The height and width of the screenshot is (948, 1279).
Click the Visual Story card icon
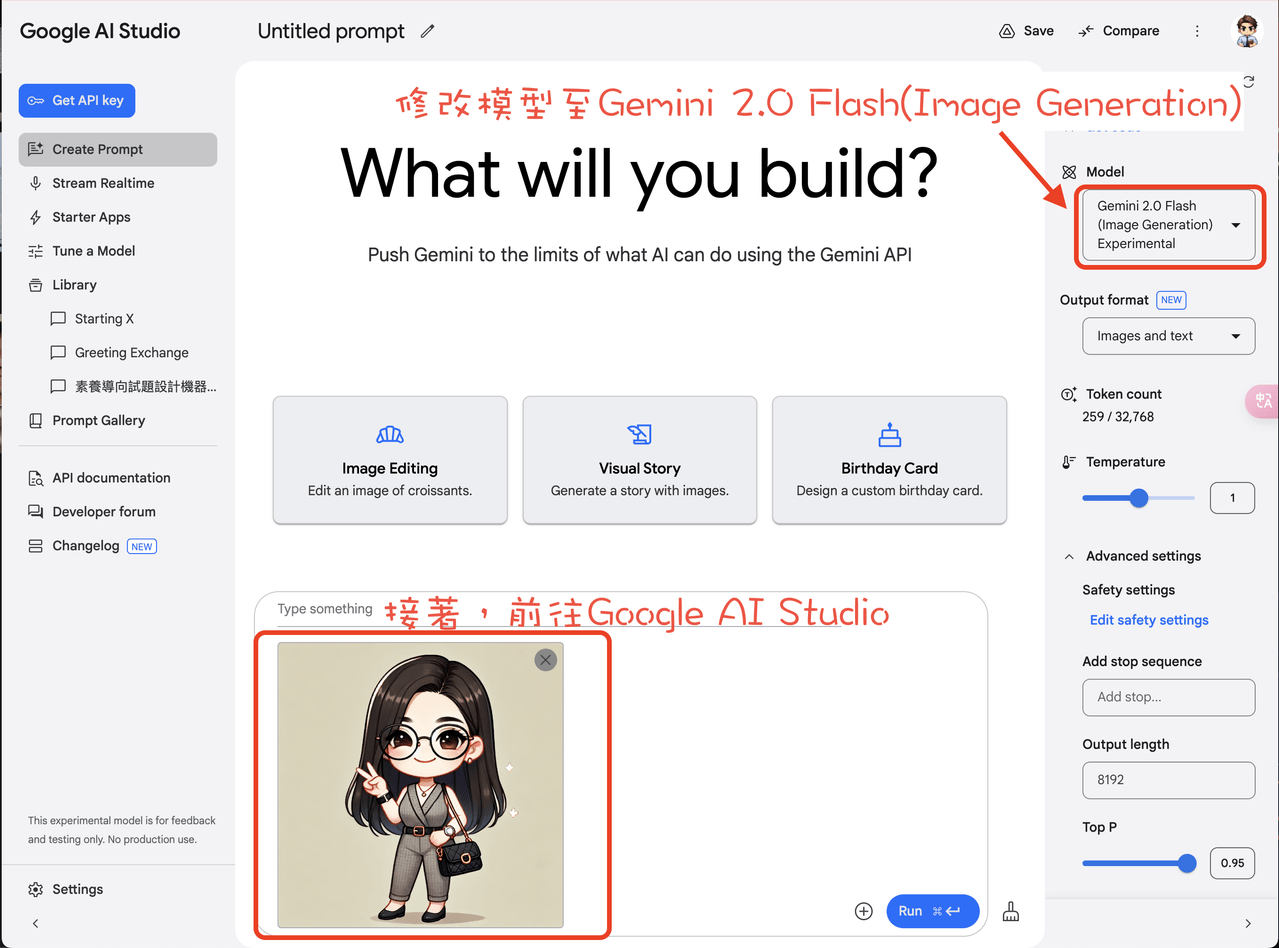(x=640, y=434)
